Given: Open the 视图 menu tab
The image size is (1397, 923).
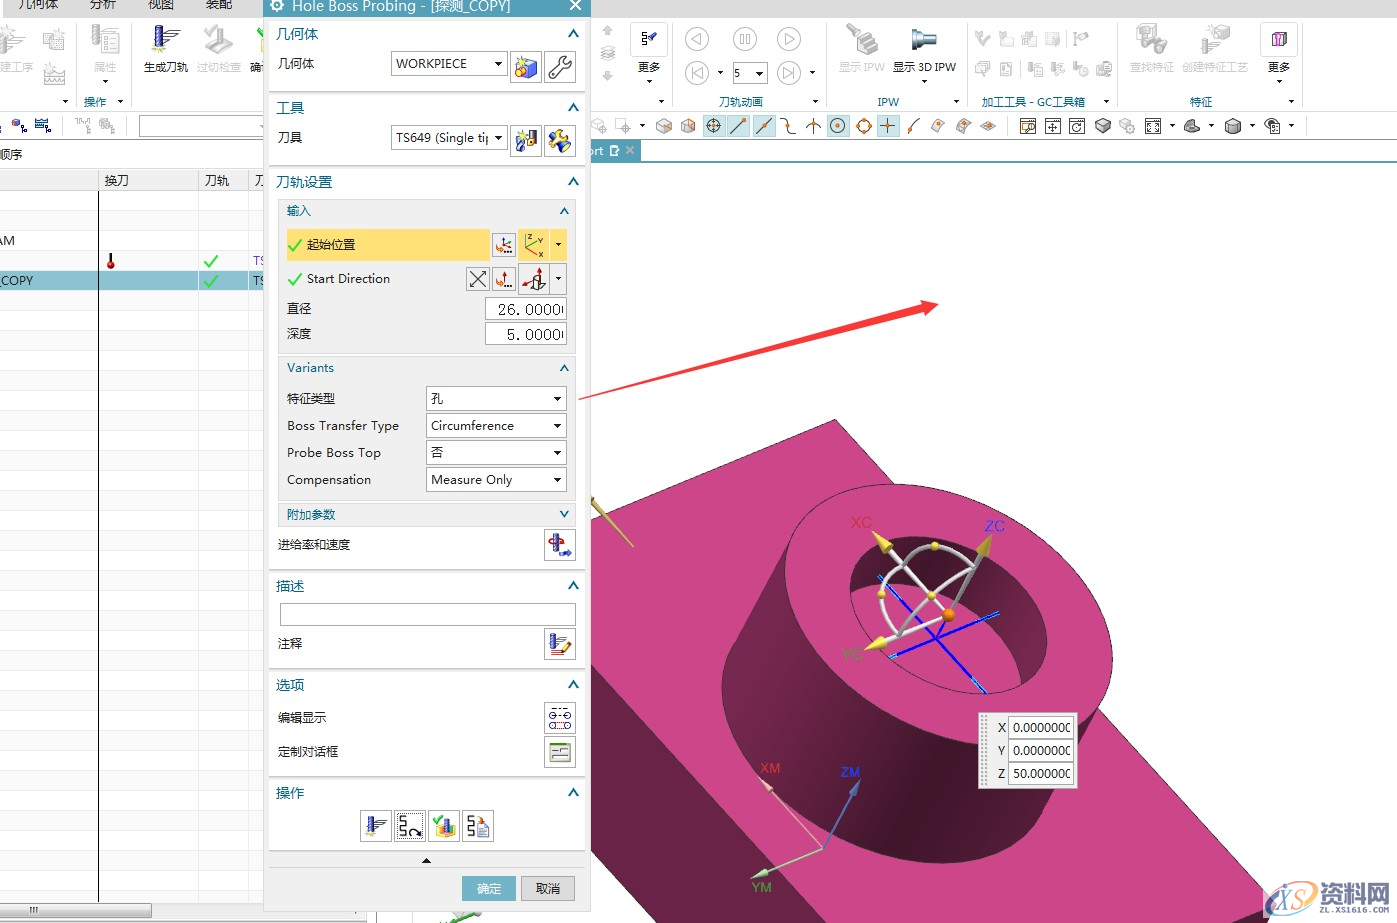Looking at the screenshot, I should coord(161,6).
